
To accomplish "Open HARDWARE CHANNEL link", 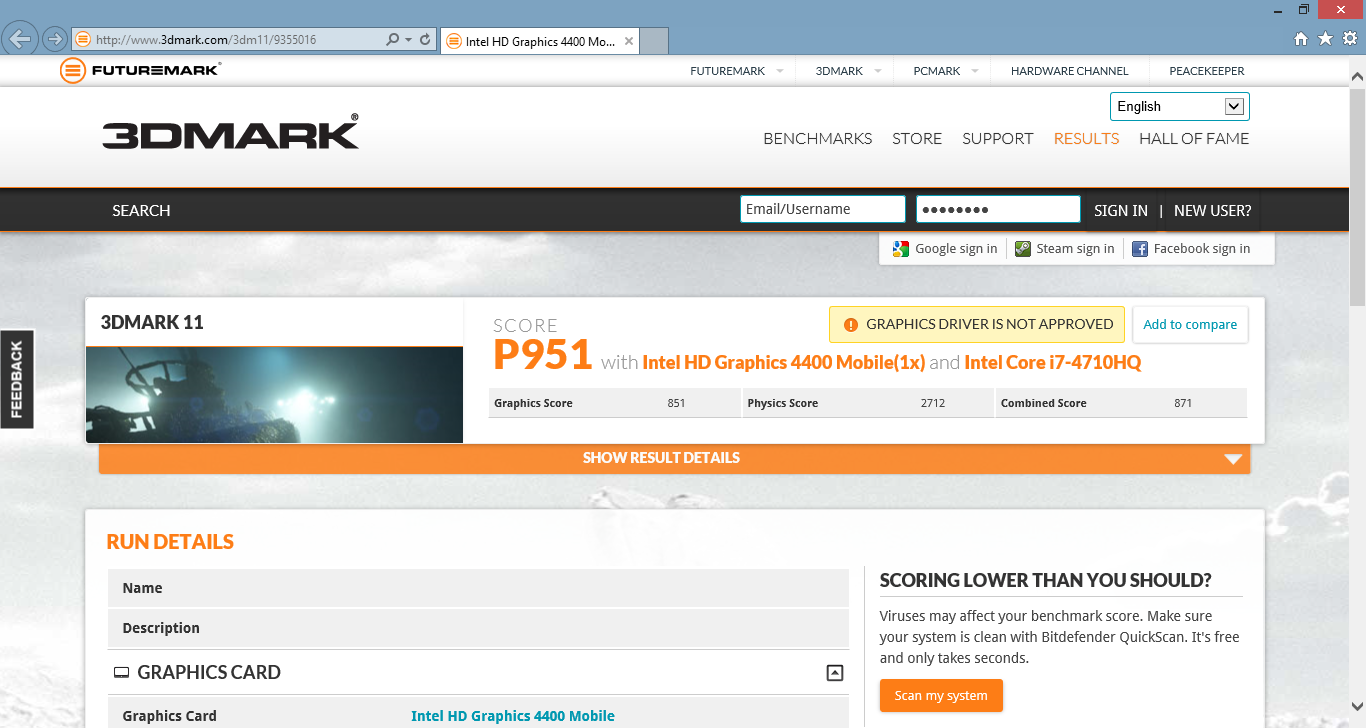I will coord(1069,71).
